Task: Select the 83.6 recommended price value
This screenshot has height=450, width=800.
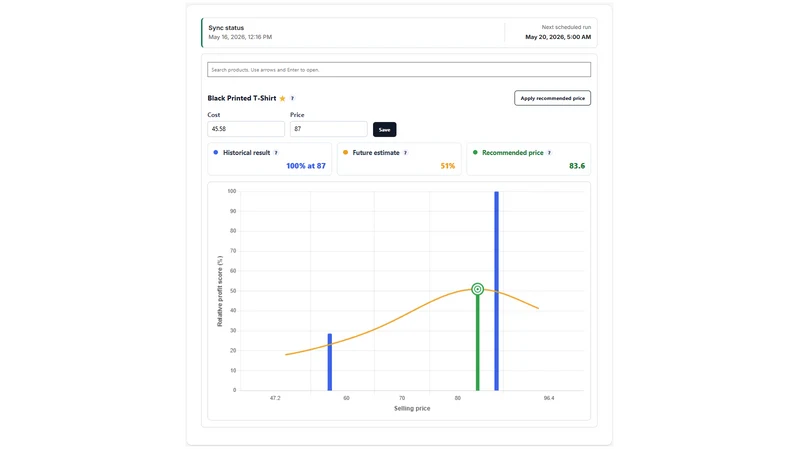Action: coord(577,166)
